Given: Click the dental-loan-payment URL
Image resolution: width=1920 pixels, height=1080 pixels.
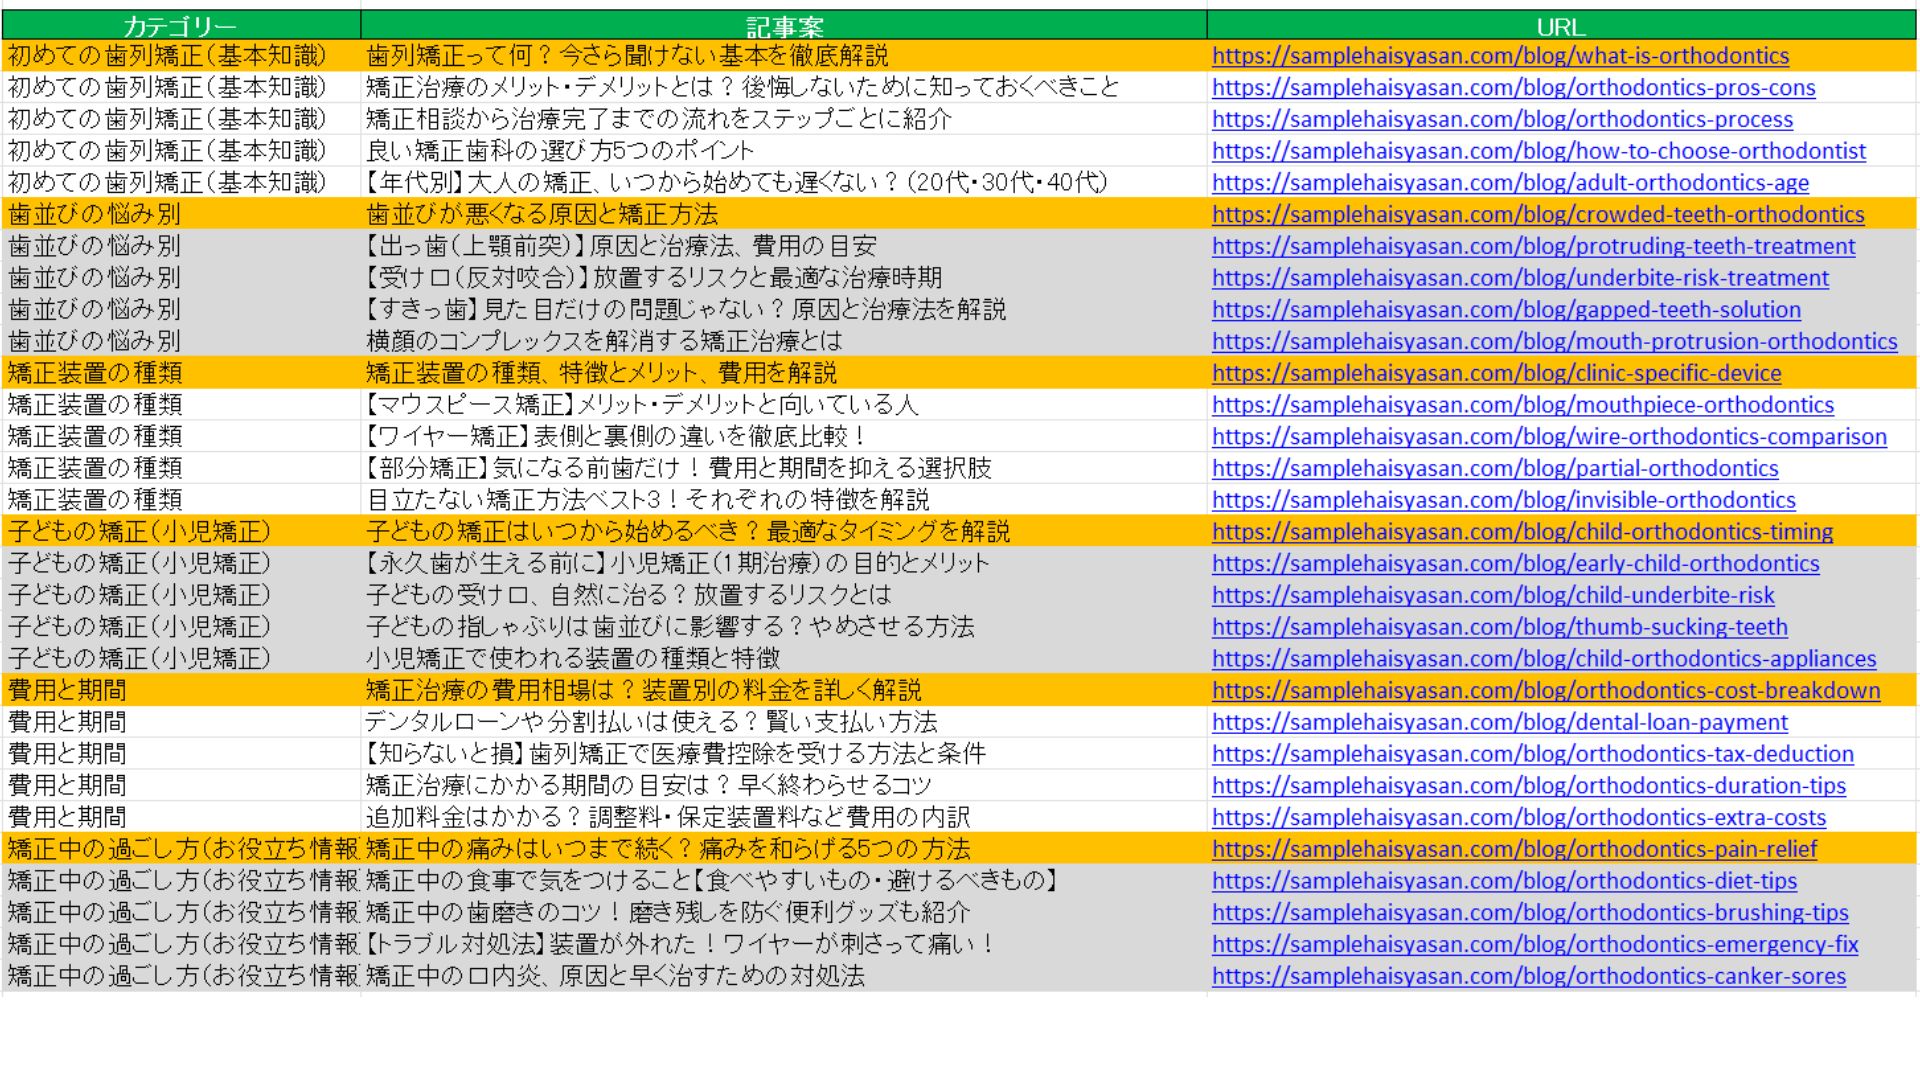Looking at the screenshot, I should point(1499,723).
